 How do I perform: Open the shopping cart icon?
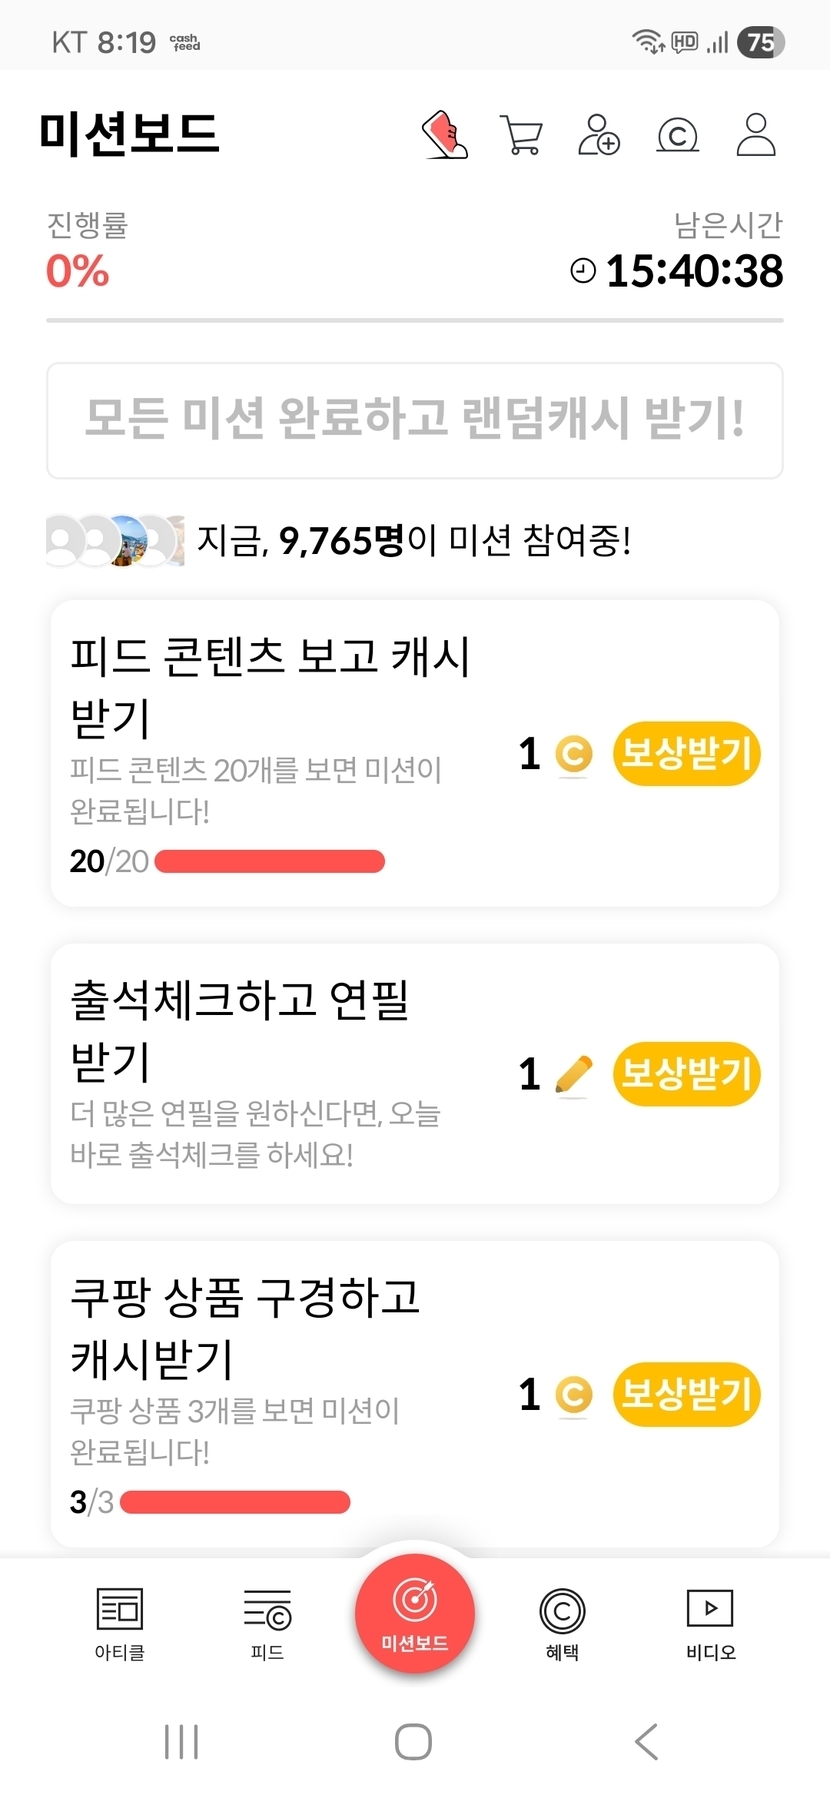pyautogui.click(x=521, y=135)
